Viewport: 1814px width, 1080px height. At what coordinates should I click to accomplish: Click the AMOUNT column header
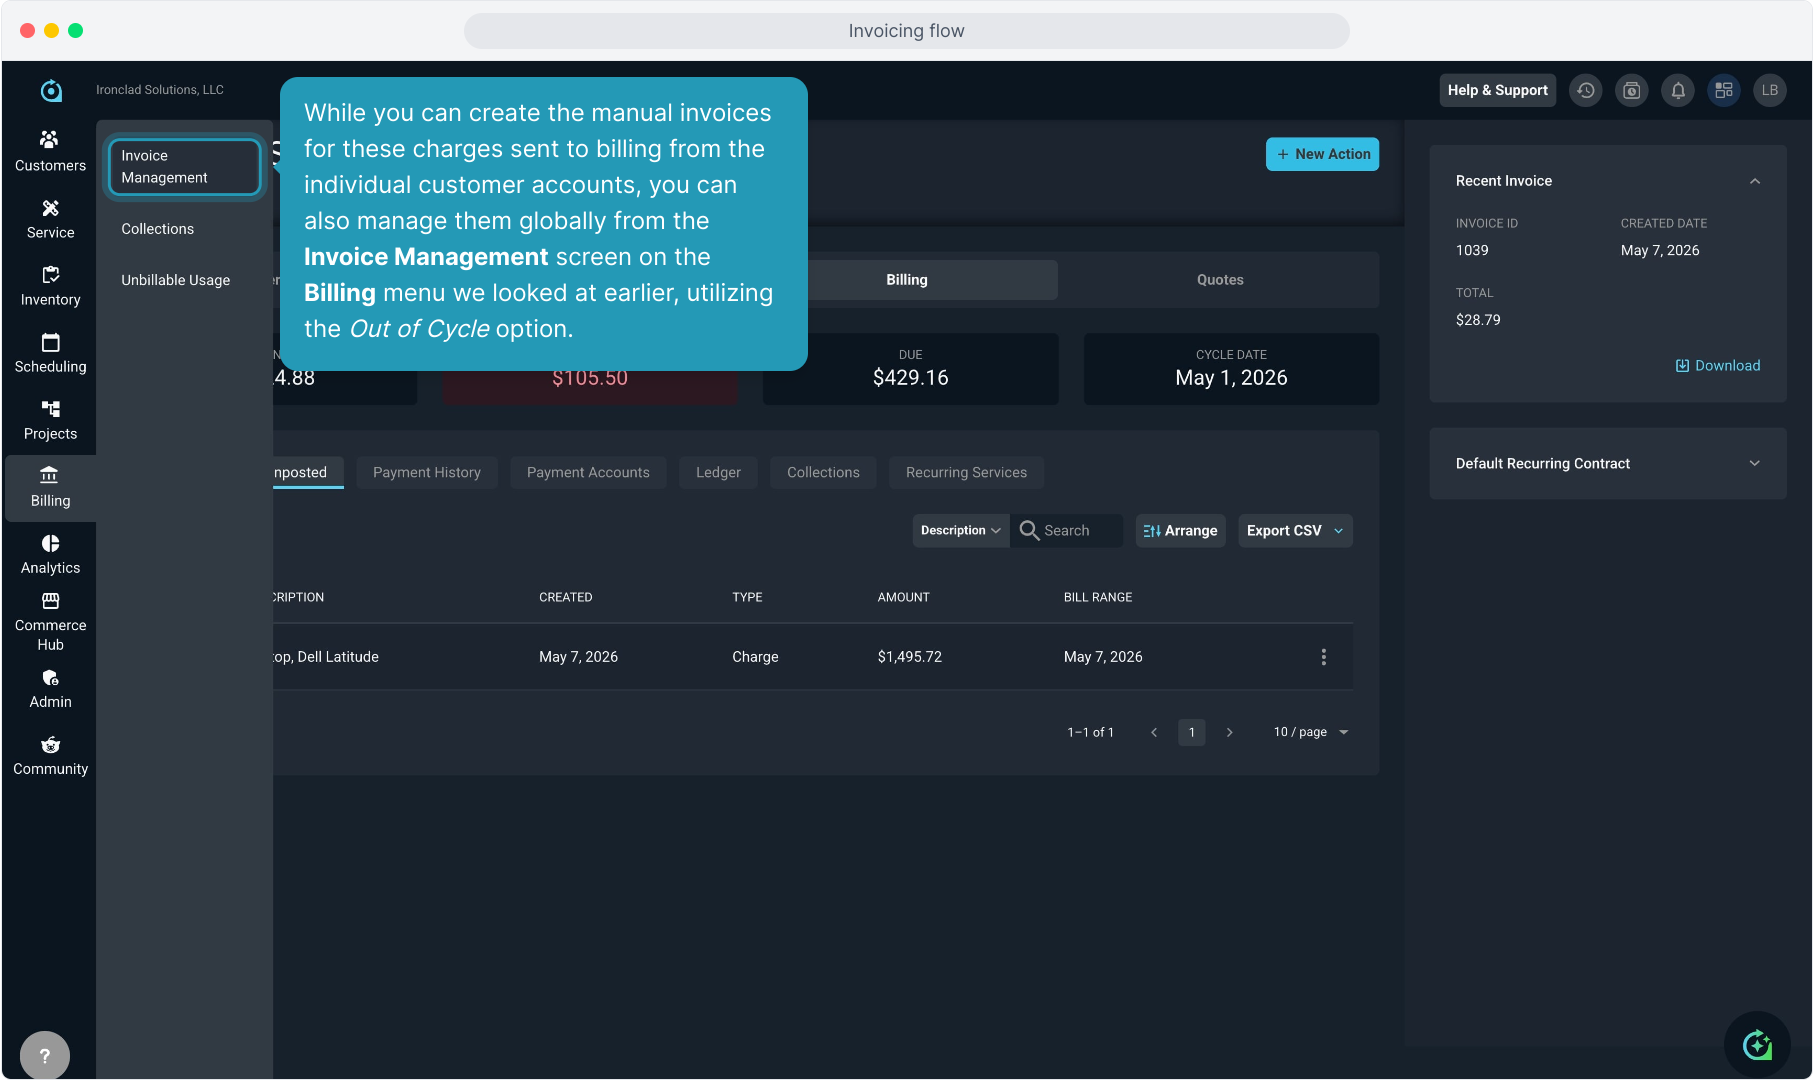(x=904, y=597)
